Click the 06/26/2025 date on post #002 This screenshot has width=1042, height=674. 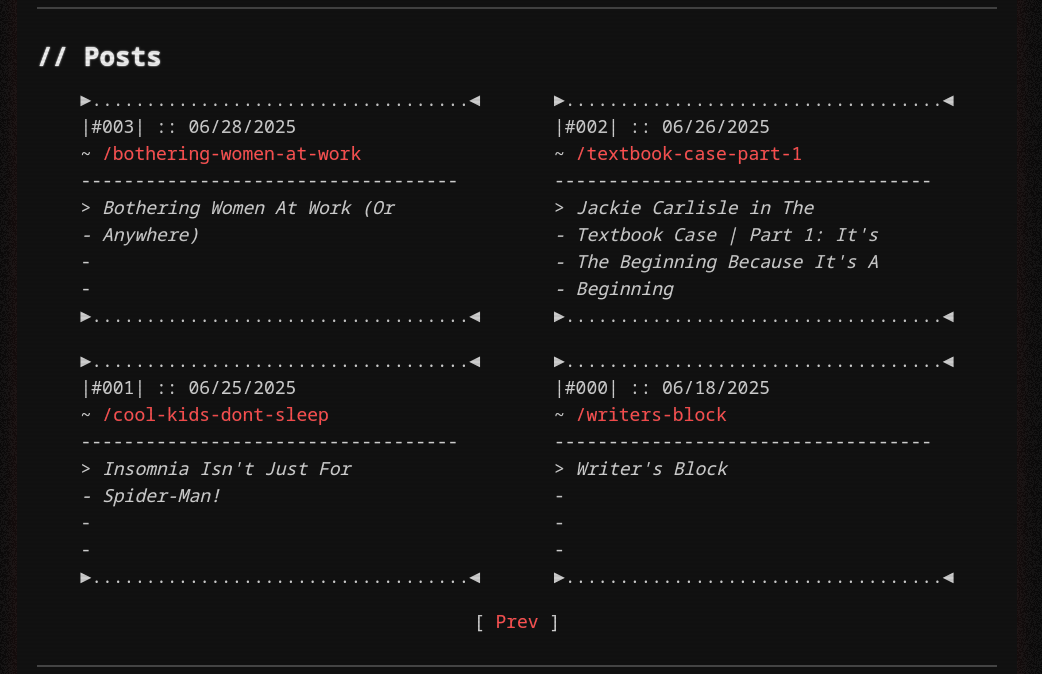pyautogui.click(x=715, y=127)
